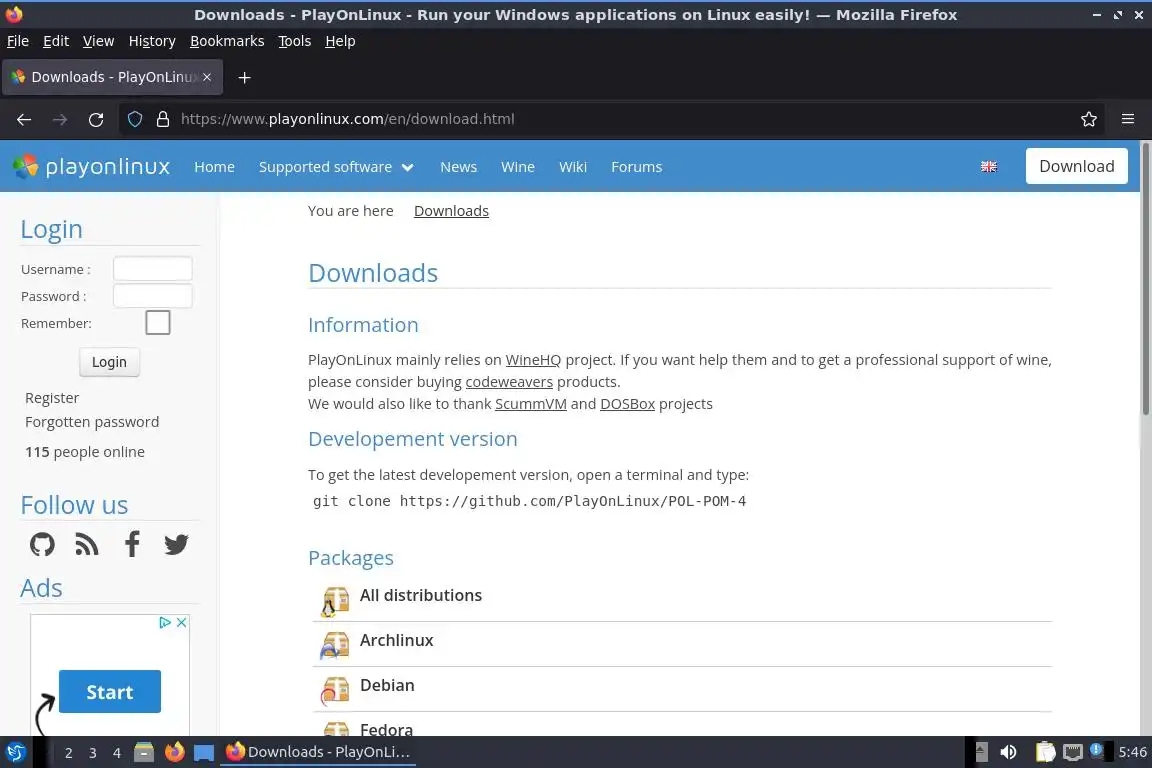
Task: Open the All distributions package row
Action: (x=683, y=599)
